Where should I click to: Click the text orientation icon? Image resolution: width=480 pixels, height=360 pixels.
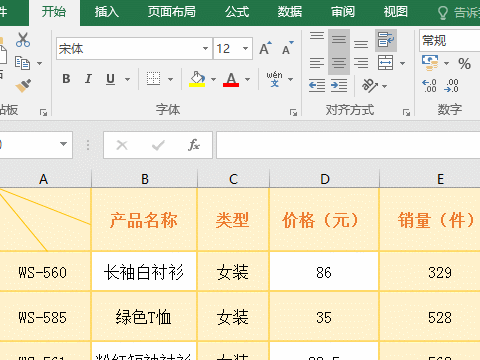pos(370,86)
